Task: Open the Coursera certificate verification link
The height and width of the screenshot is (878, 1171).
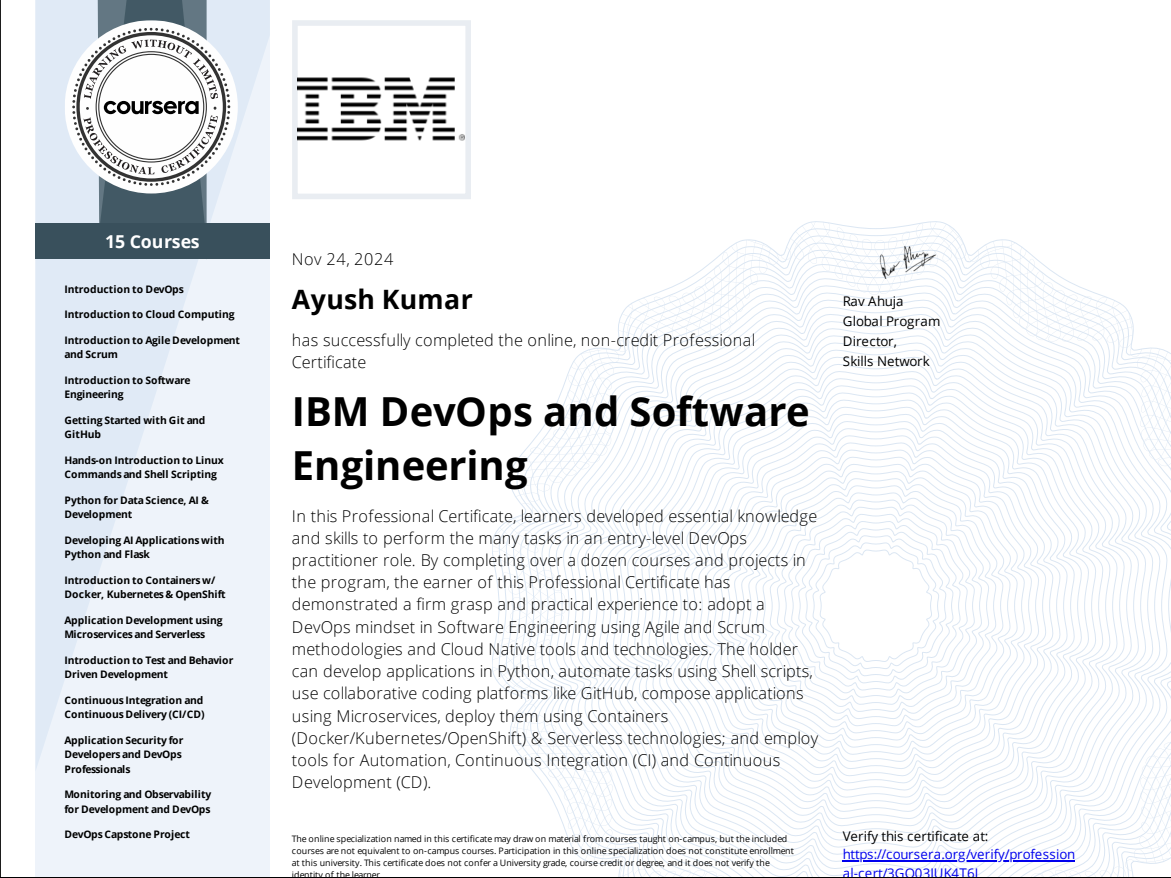Action: point(958,862)
